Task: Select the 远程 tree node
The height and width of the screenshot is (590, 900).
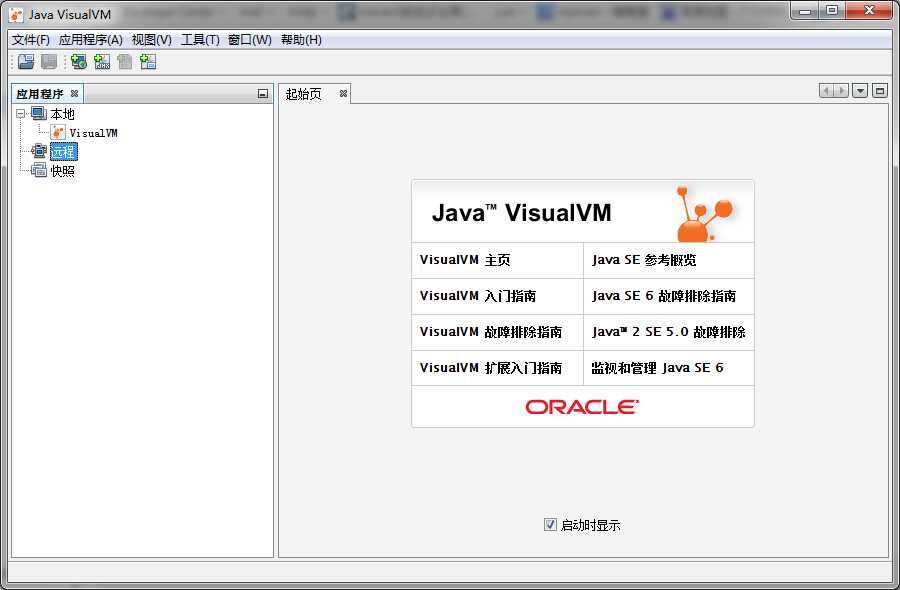Action: coord(63,152)
